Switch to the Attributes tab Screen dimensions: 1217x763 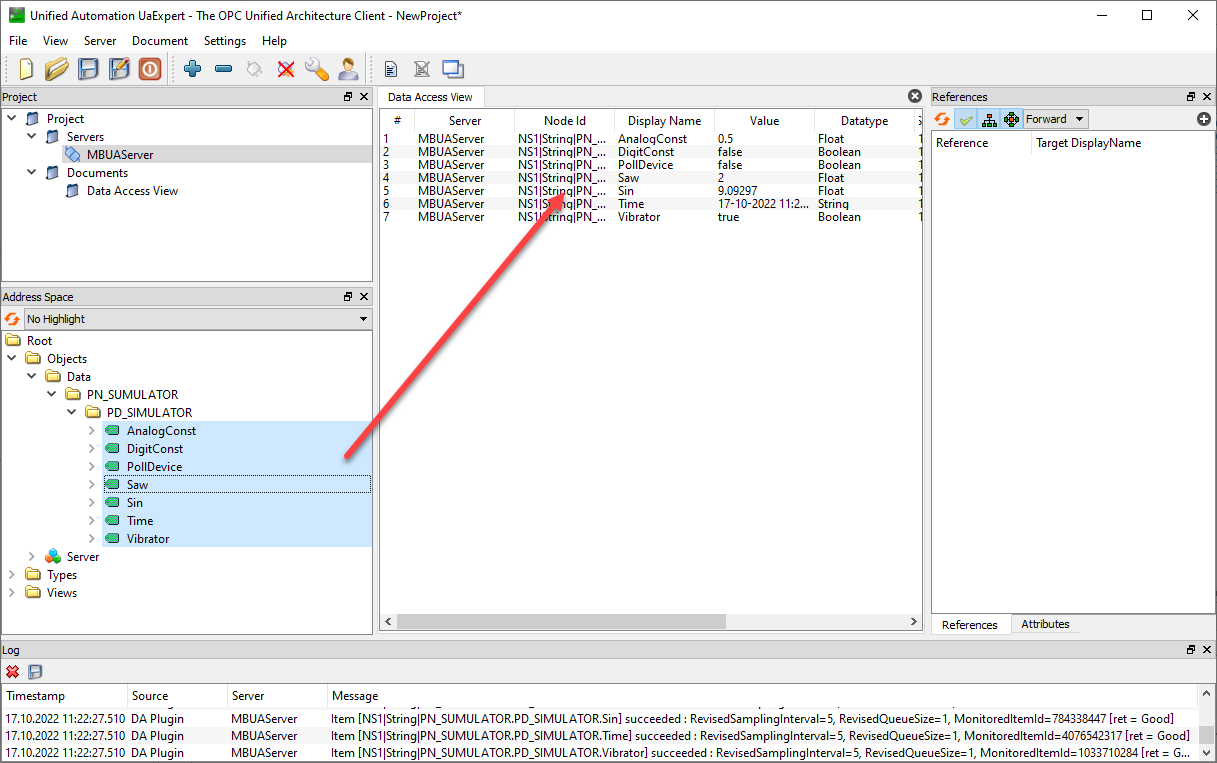pos(1045,624)
